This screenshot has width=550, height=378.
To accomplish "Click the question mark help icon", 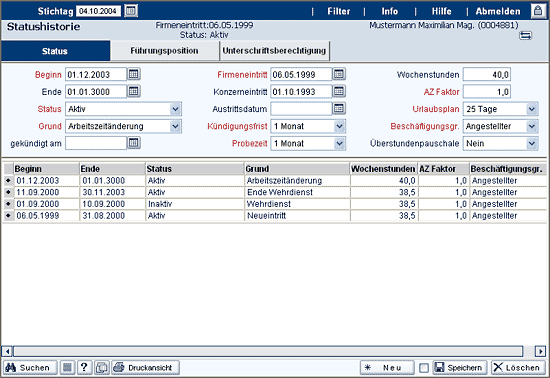I will pos(84,367).
